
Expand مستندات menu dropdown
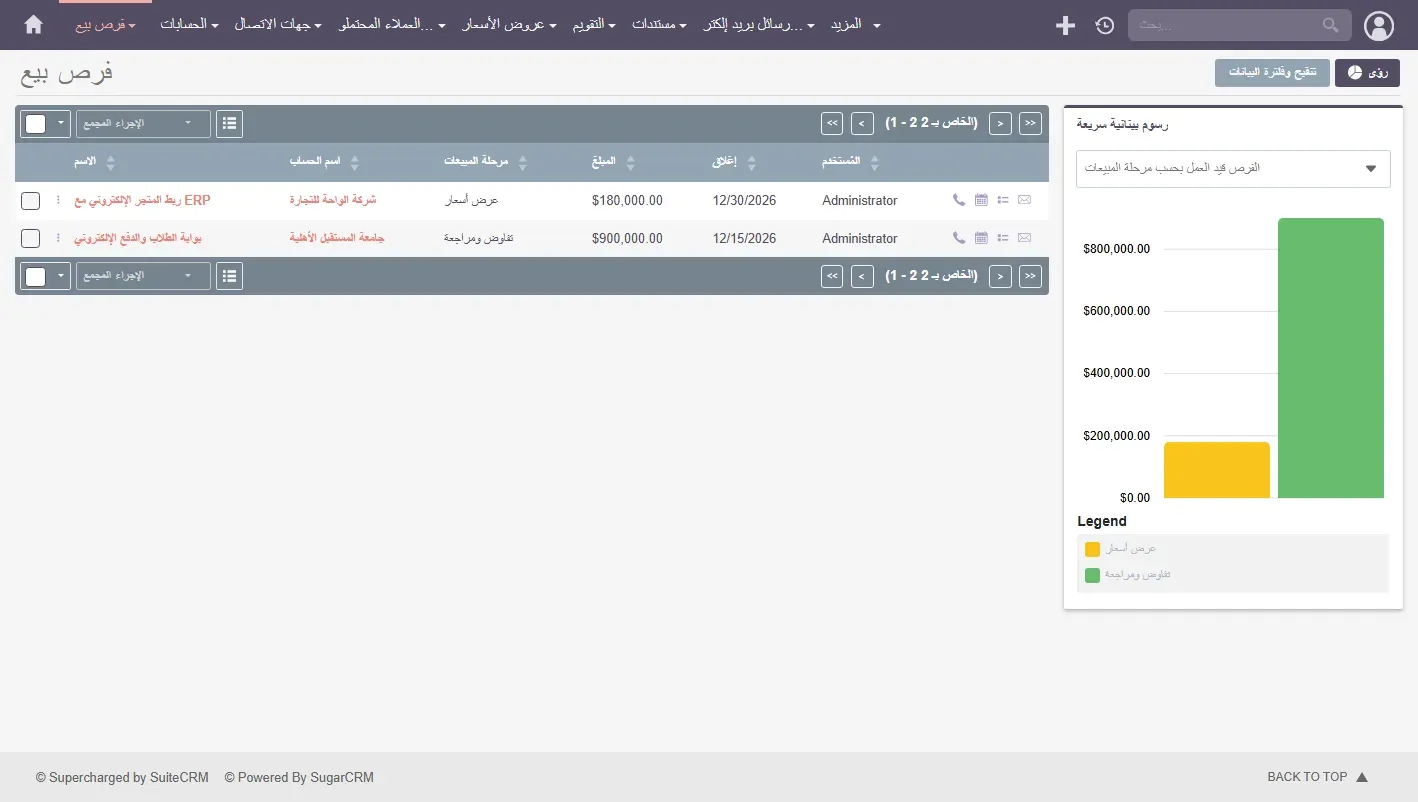[x=659, y=24]
